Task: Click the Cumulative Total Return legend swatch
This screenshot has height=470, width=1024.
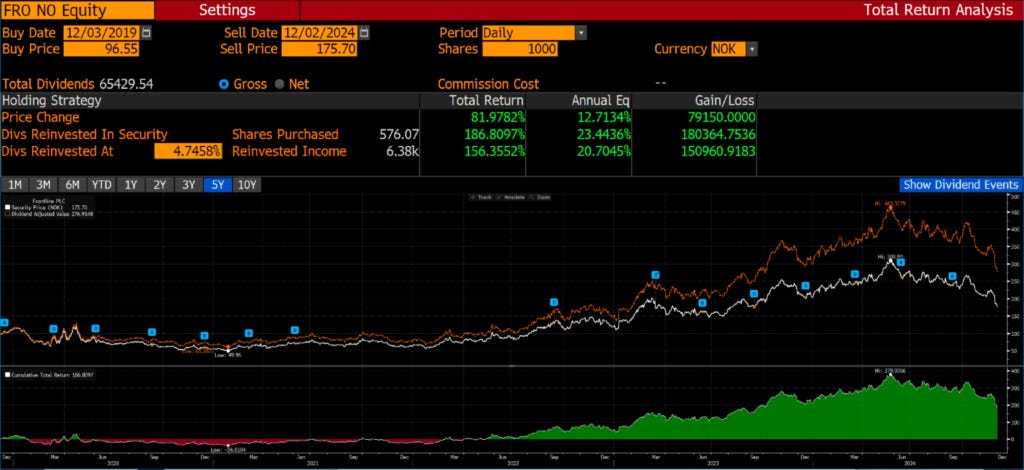Action: pos(8,375)
